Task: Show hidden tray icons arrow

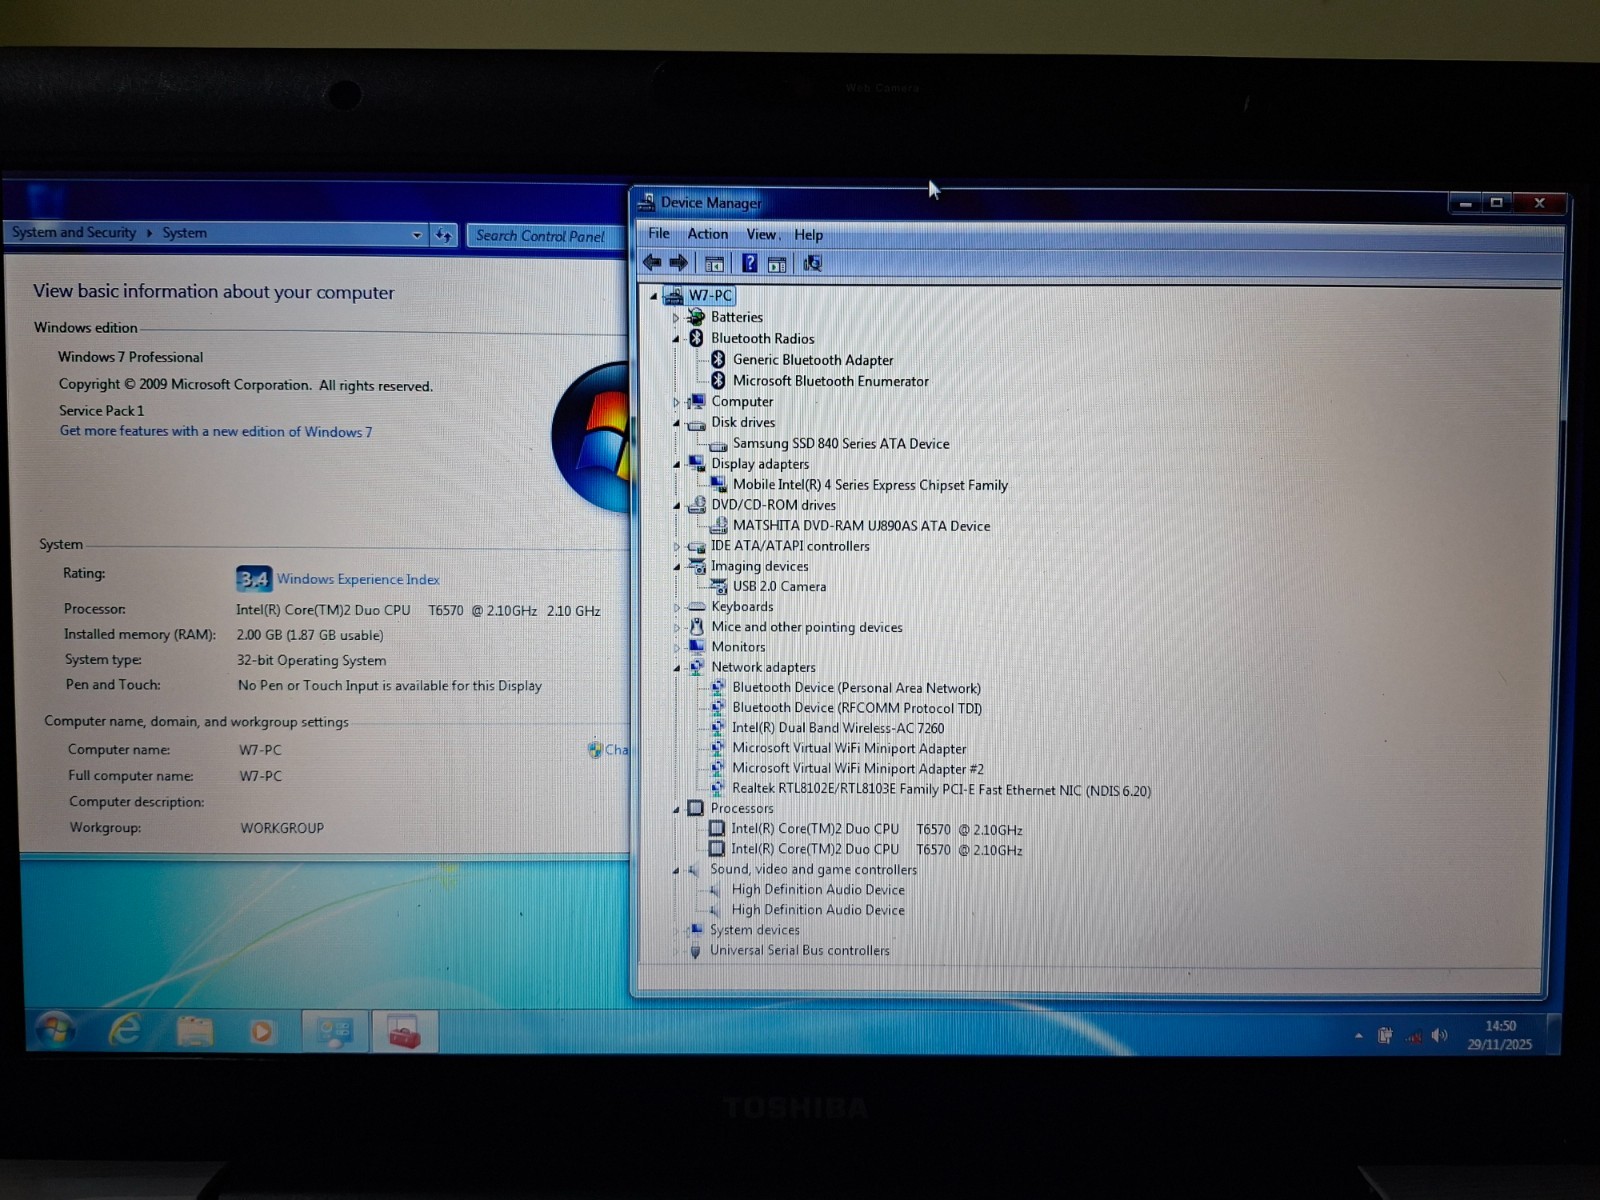Action: point(1358,1036)
